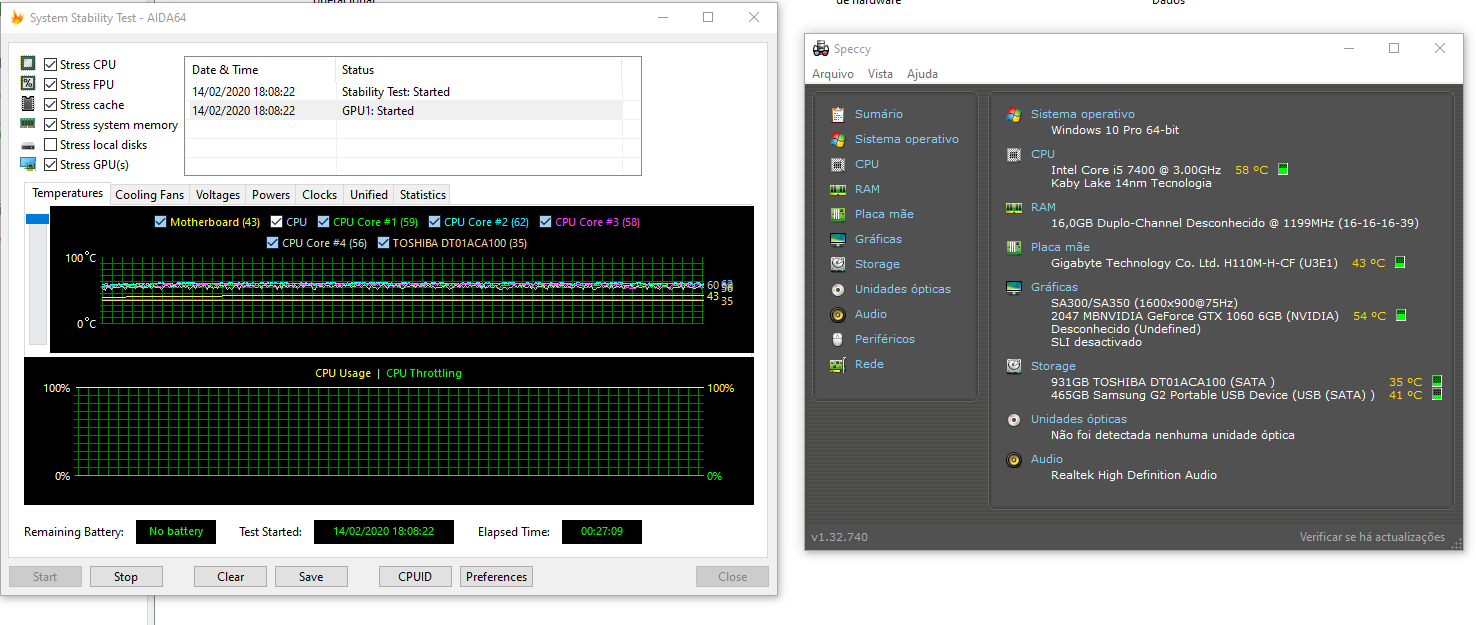
Task: Click the Stress GPU(s) monitor icon
Action: 28,164
